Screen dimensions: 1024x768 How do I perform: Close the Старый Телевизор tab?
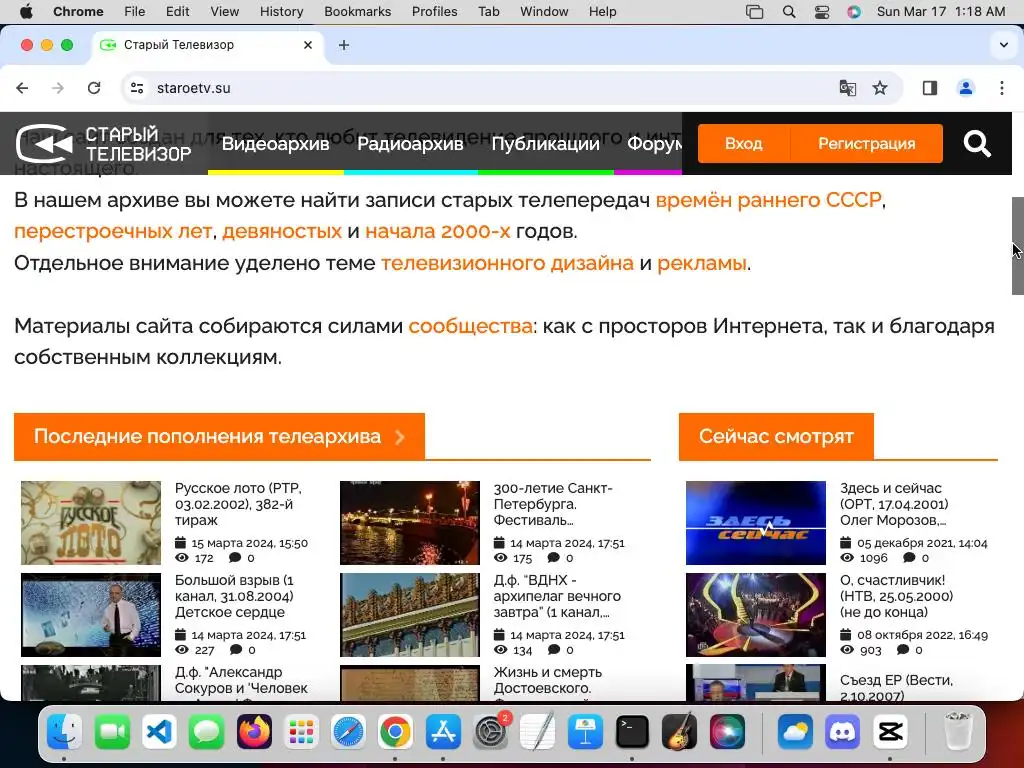coord(308,45)
